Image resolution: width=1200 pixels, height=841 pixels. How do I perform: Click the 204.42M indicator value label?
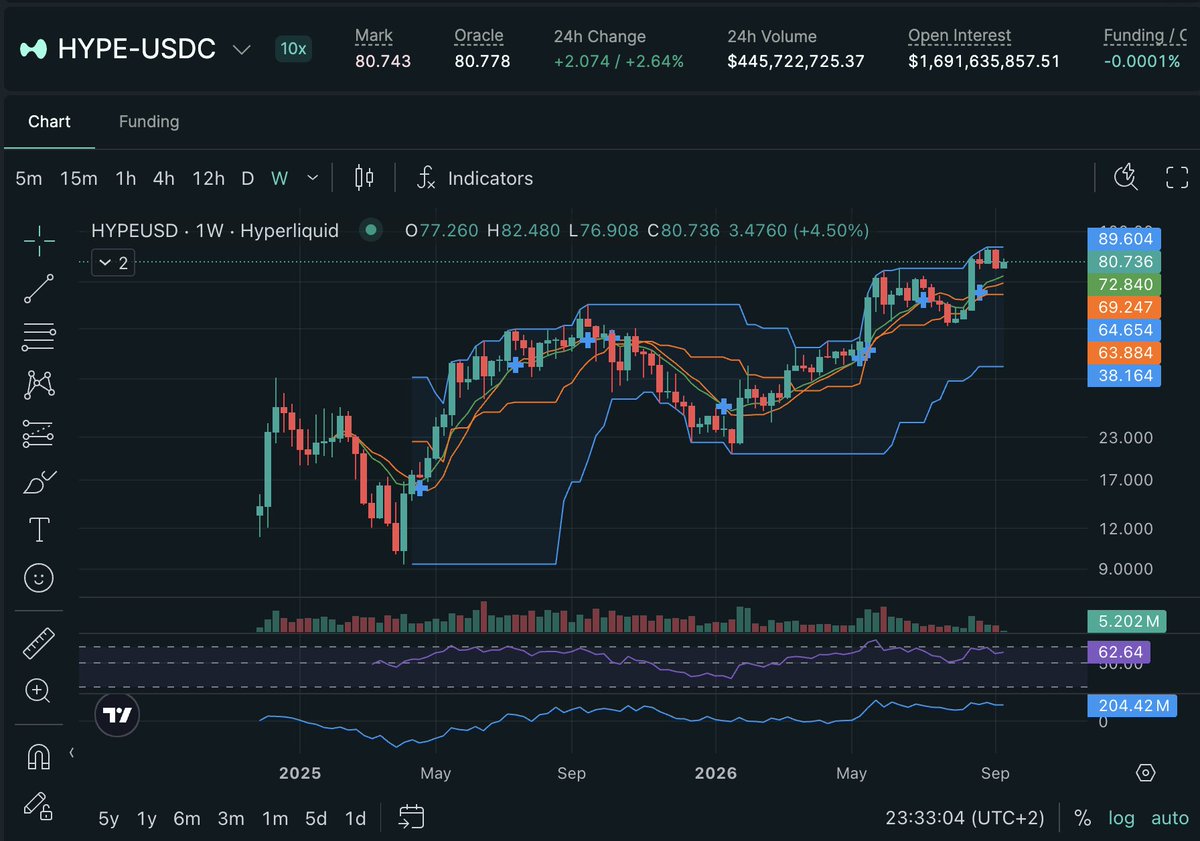tap(1131, 706)
